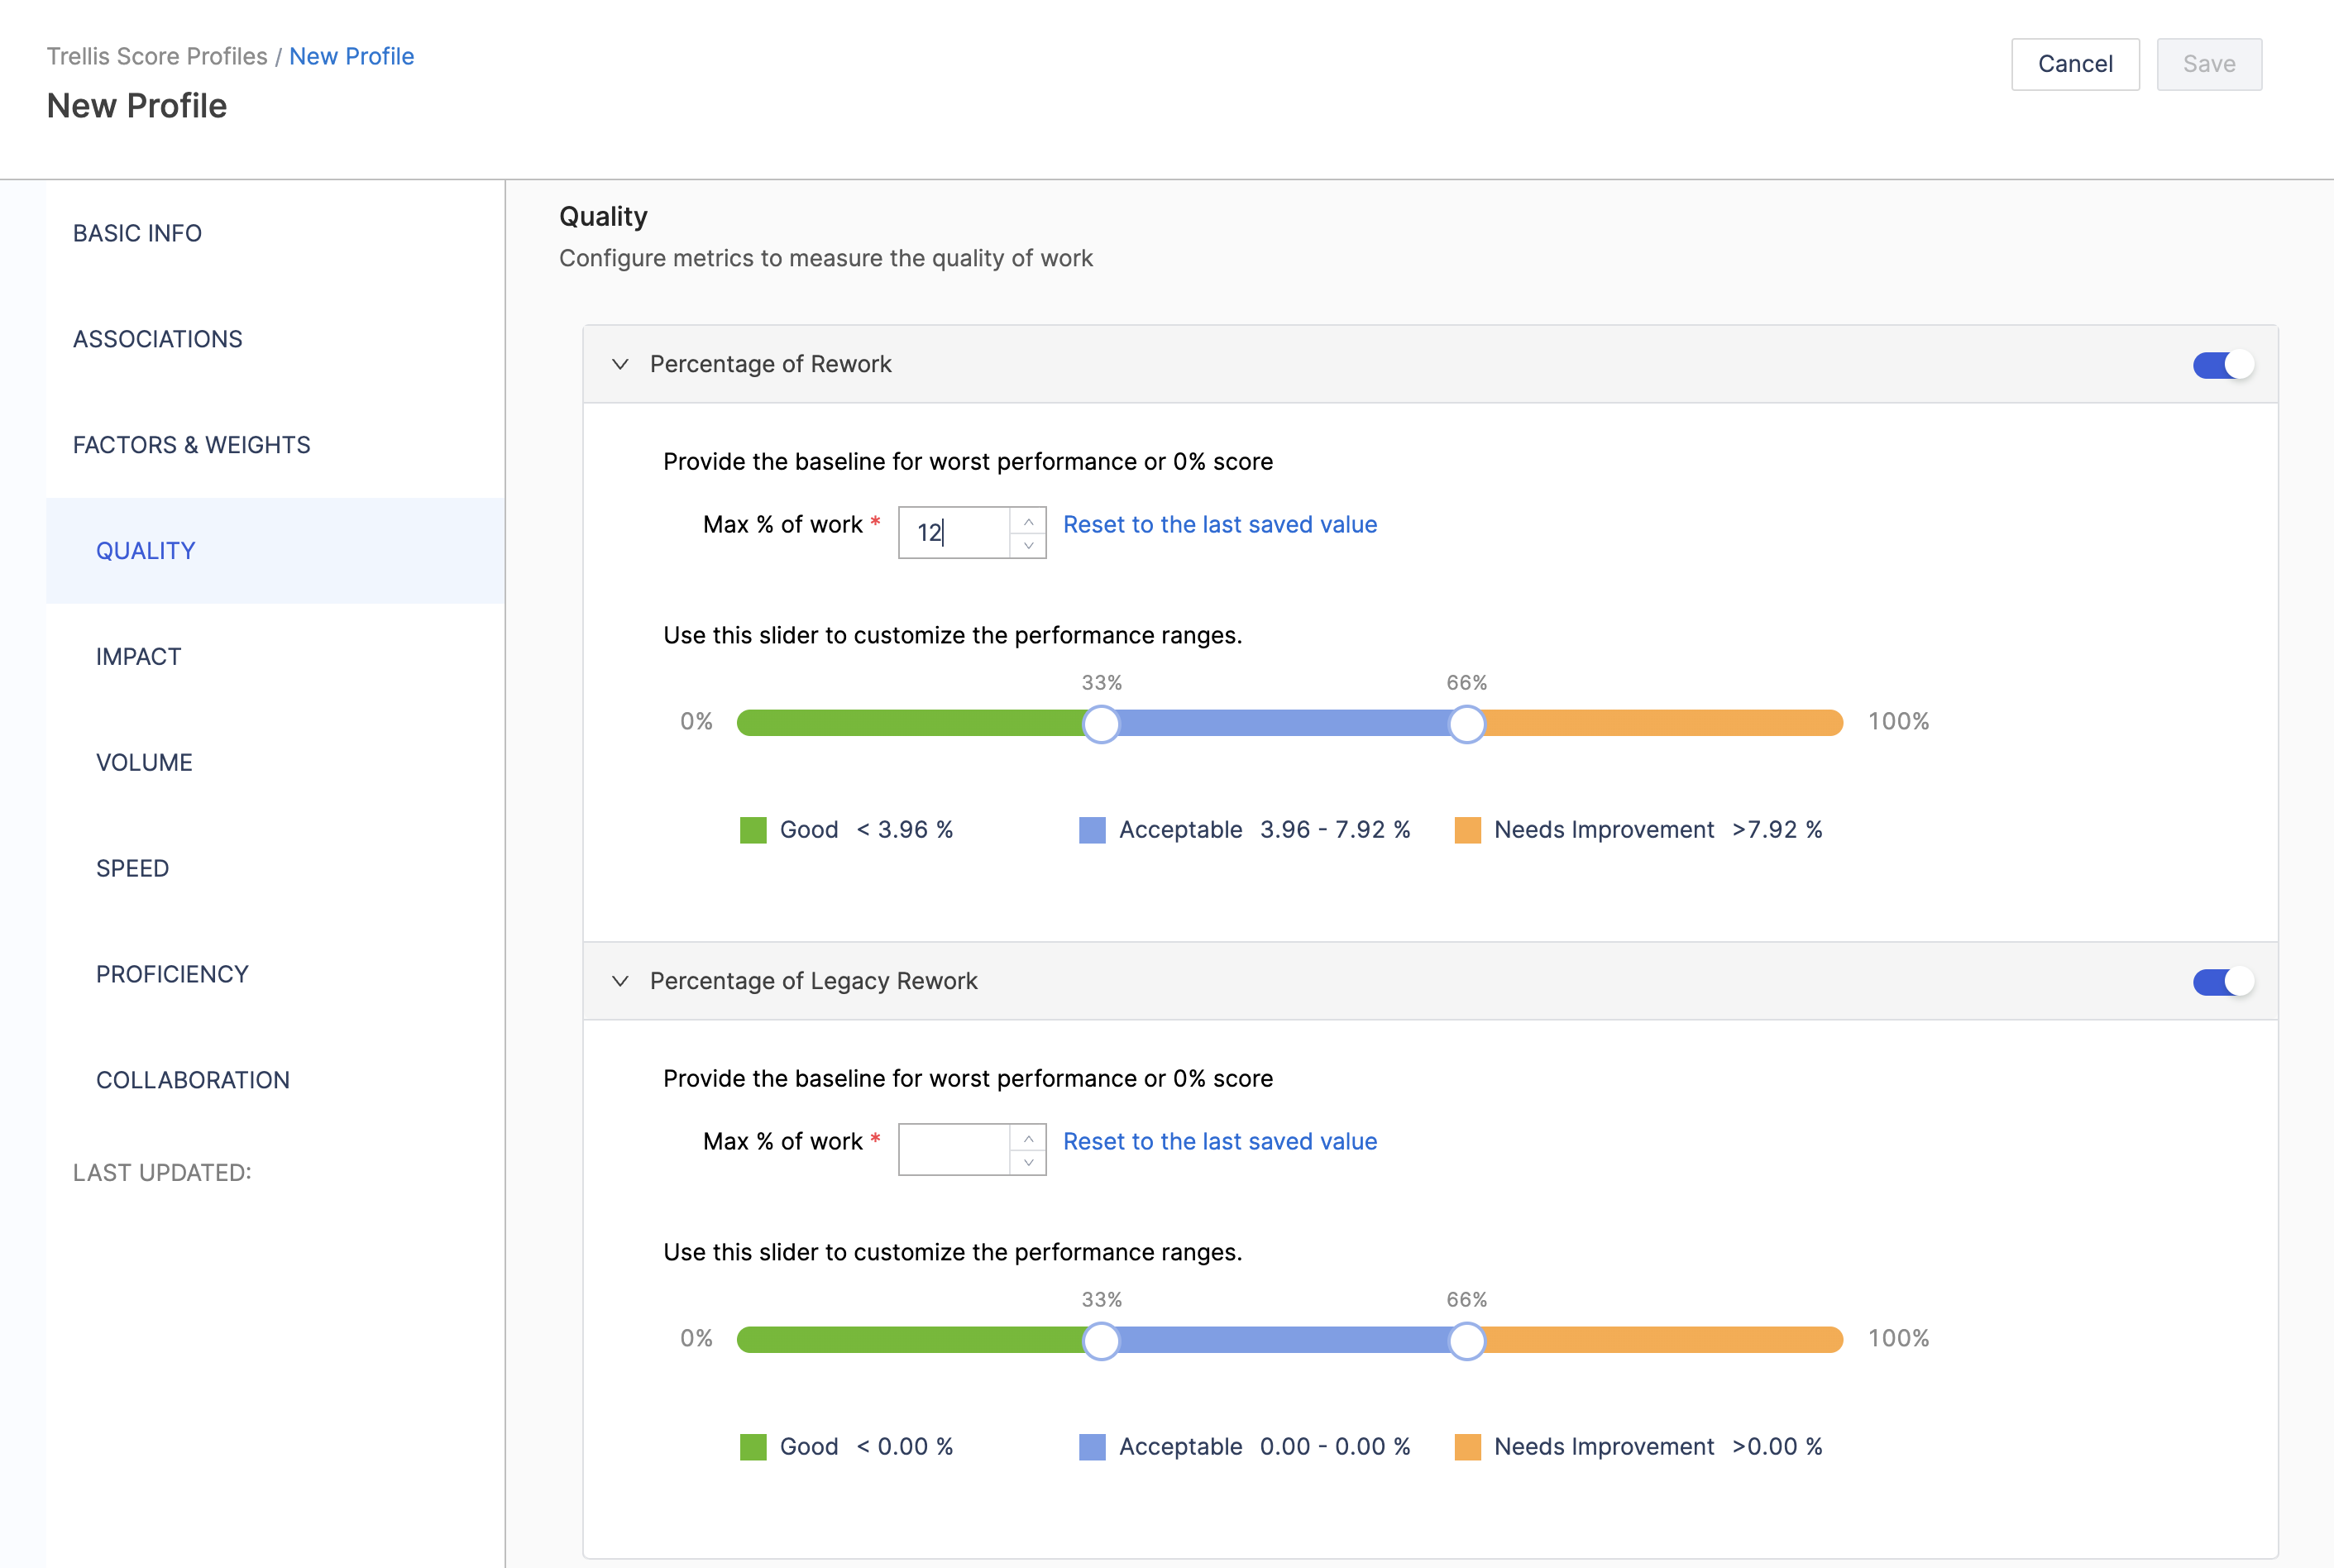Disable the Percentage of Rework toggle

coord(2222,365)
